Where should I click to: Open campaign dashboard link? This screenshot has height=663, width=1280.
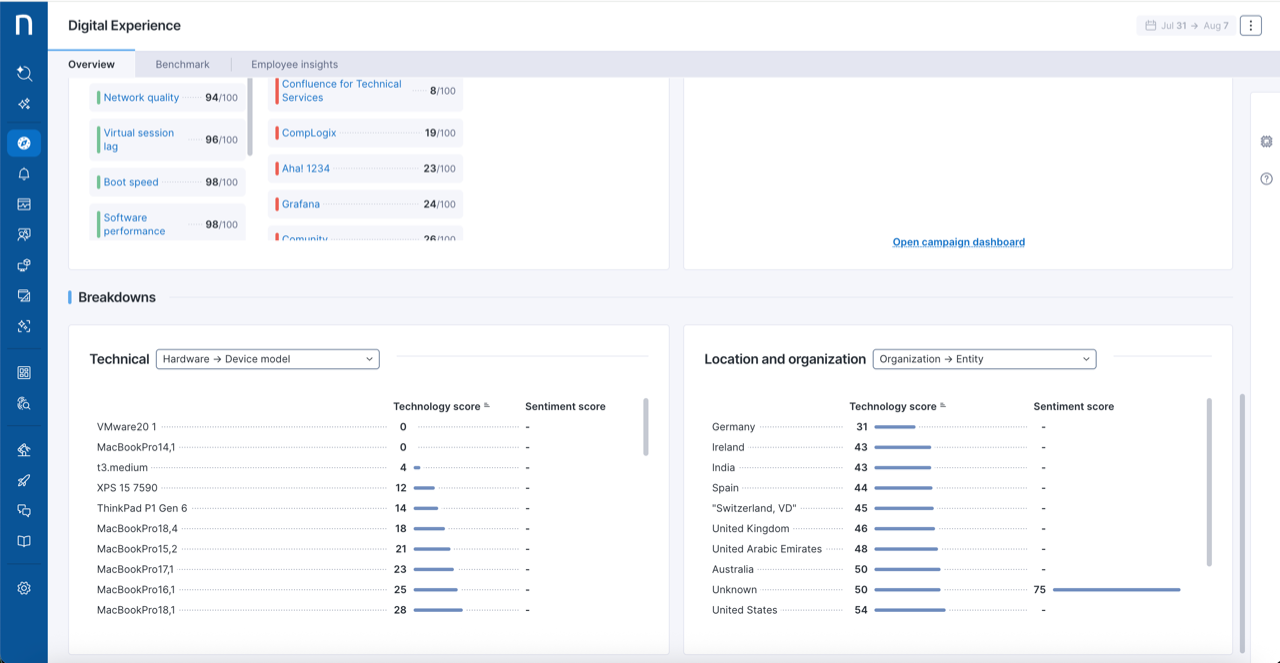point(958,242)
